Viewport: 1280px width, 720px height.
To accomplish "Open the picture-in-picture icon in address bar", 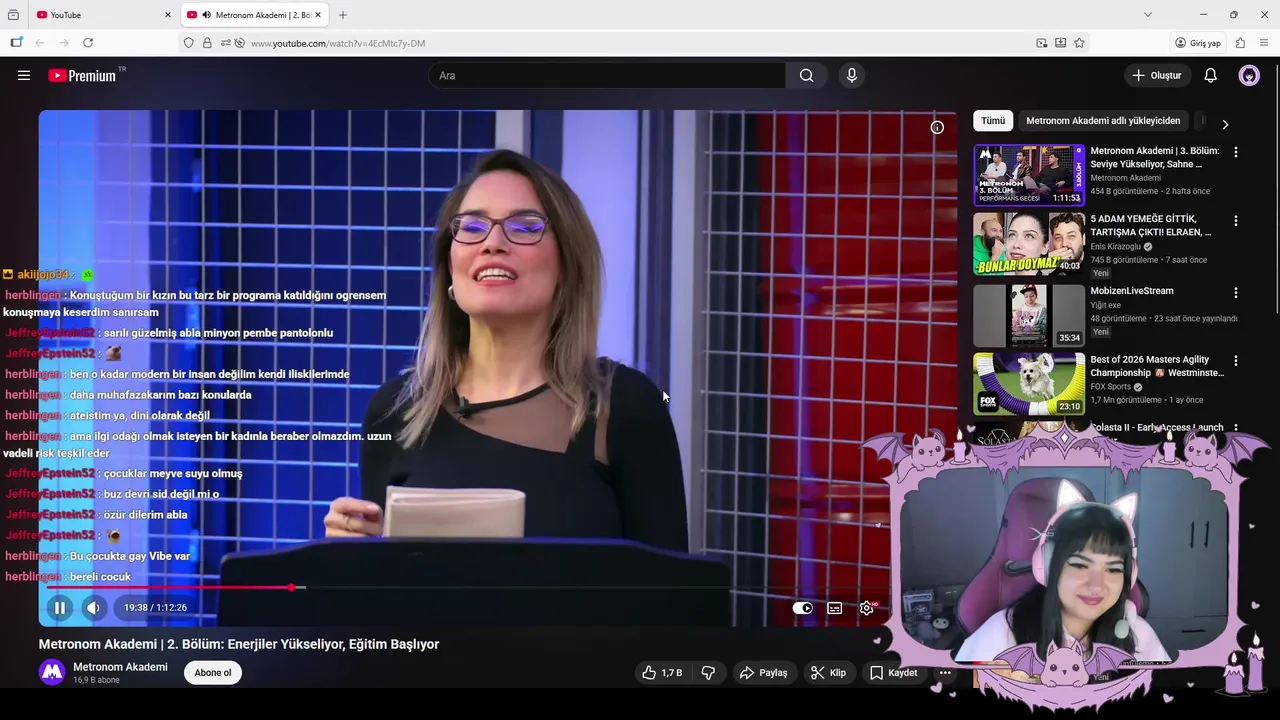I will pos(1042,43).
